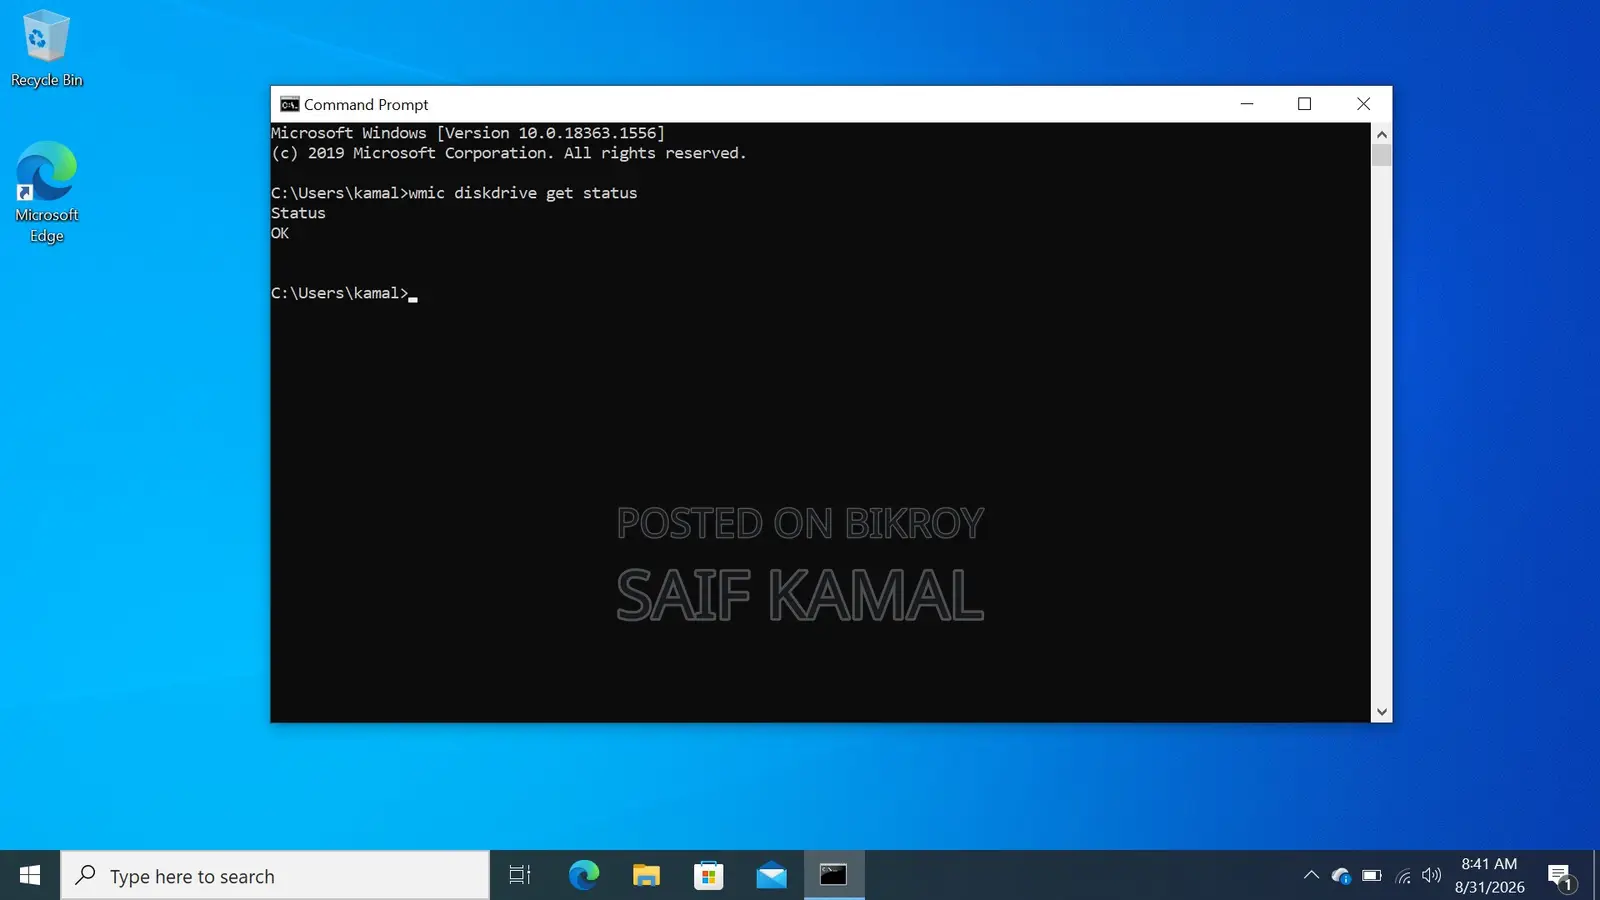The width and height of the screenshot is (1600, 900).
Task: Maximize the Command Prompt window
Action: click(1304, 104)
